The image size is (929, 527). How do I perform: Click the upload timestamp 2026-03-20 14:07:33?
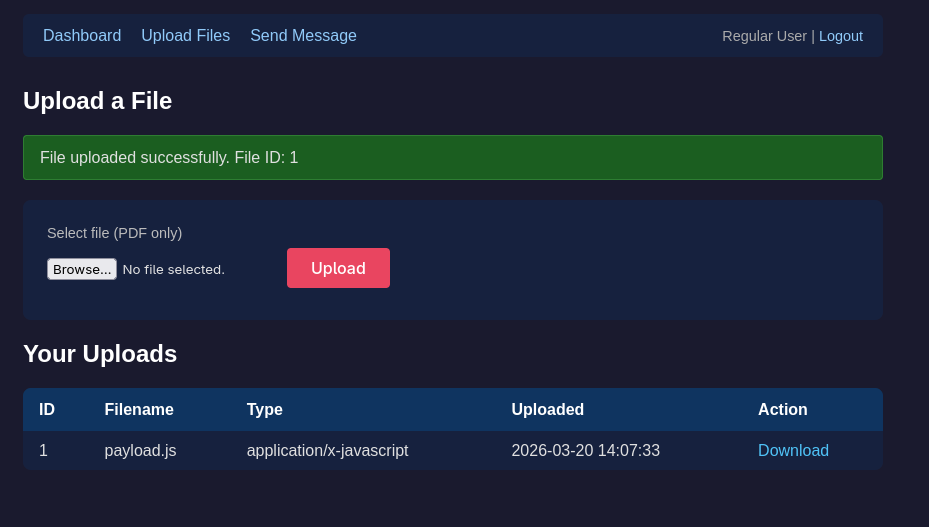coord(585,451)
